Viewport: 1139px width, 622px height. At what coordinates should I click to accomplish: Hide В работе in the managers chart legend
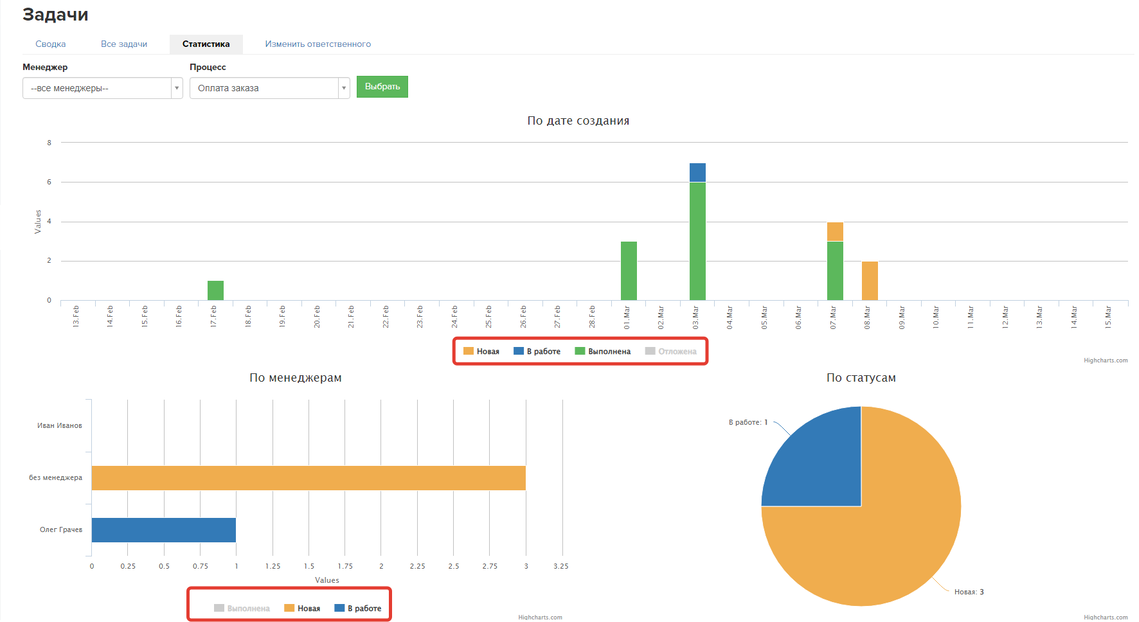[x=357, y=608]
